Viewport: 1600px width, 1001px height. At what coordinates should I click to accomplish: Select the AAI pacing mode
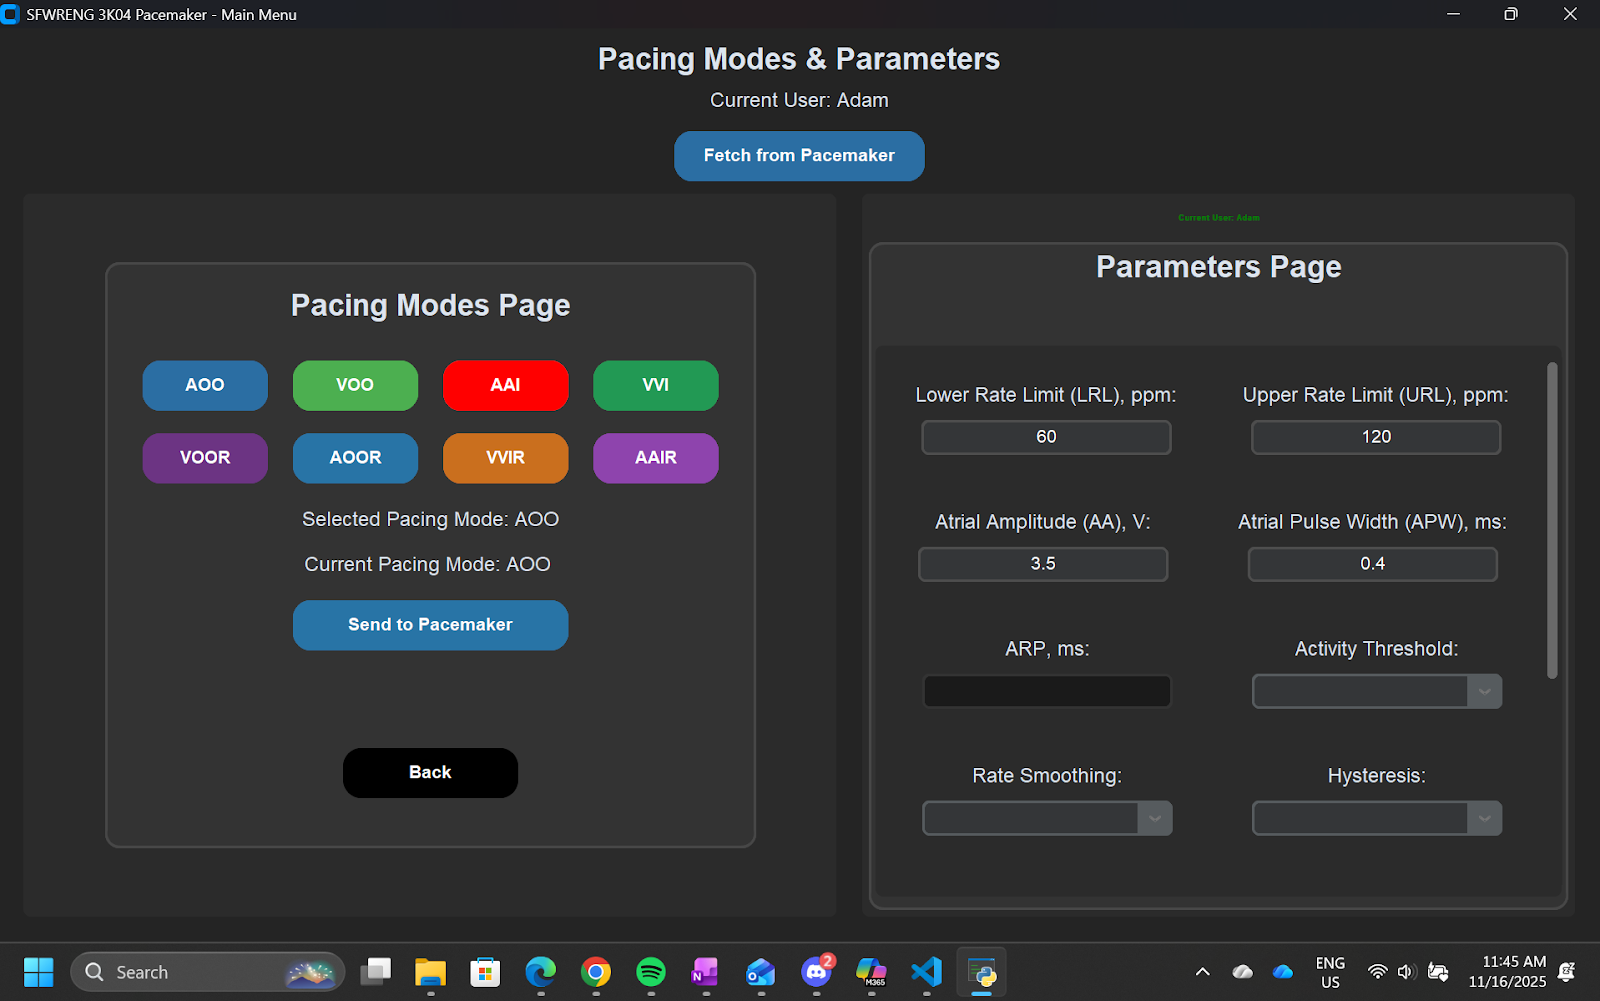505,385
